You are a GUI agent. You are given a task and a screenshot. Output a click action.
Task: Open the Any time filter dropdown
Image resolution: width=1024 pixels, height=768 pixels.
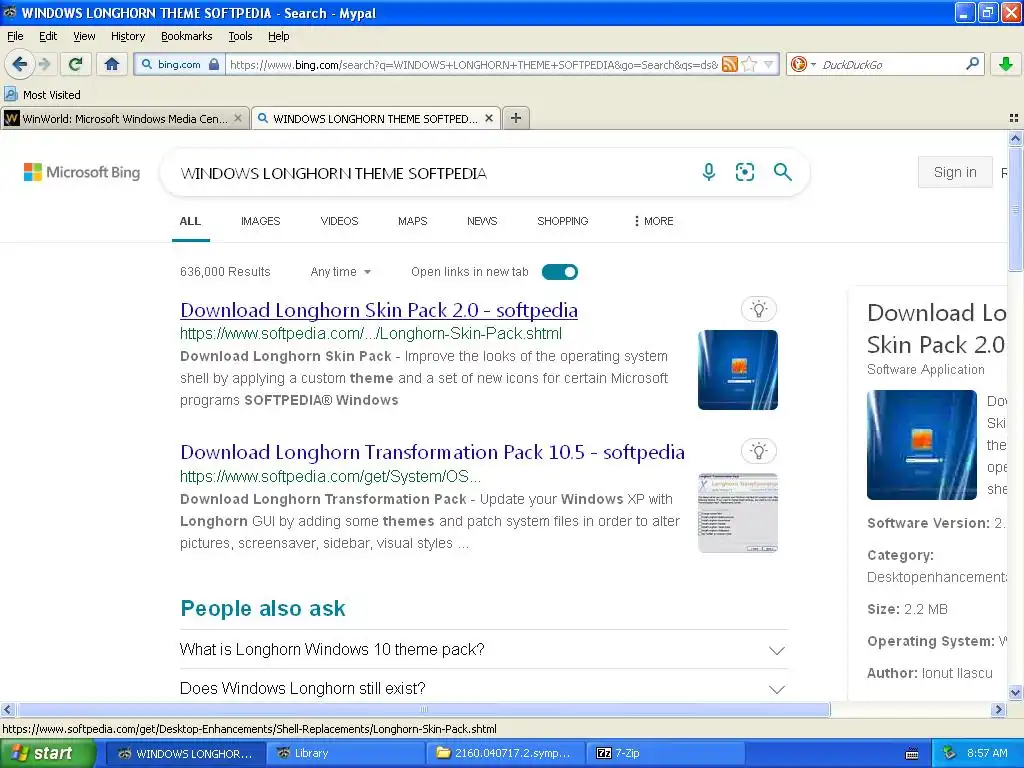click(x=340, y=272)
